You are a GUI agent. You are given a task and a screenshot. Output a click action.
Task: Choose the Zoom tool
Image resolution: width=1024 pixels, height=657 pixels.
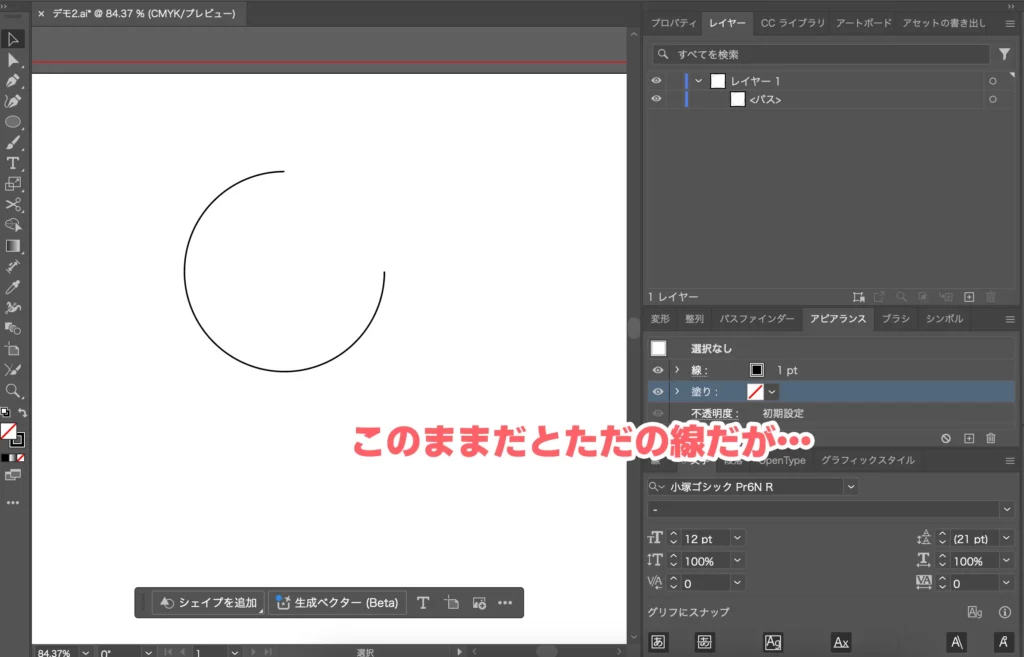[13, 389]
